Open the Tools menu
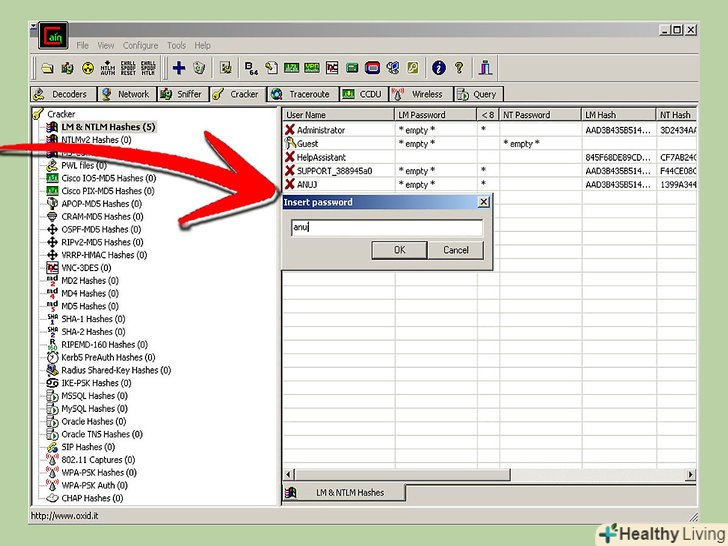 click(x=176, y=45)
